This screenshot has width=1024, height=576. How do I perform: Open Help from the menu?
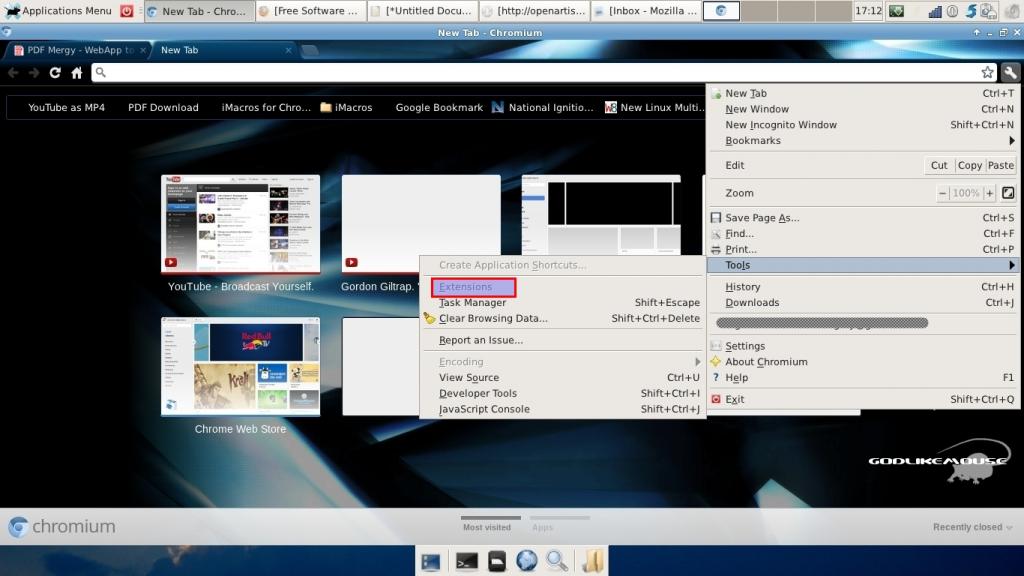coord(862,377)
